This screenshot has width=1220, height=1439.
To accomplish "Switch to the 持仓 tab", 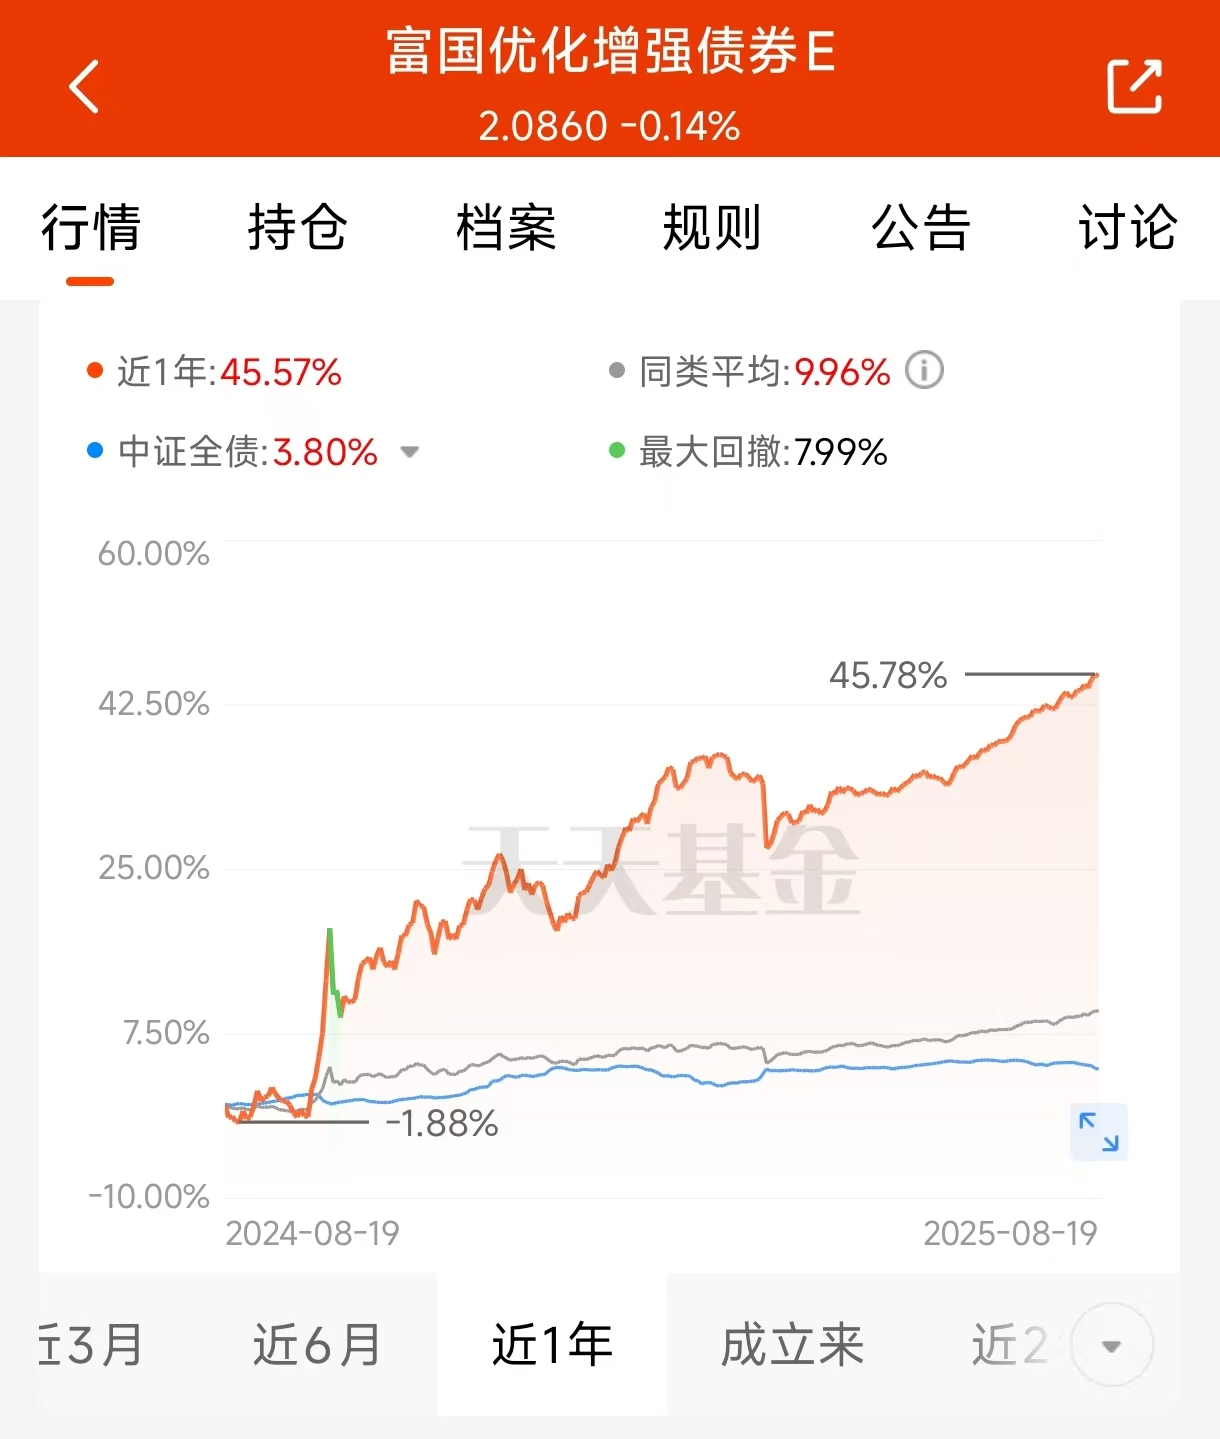I will point(298,227).
